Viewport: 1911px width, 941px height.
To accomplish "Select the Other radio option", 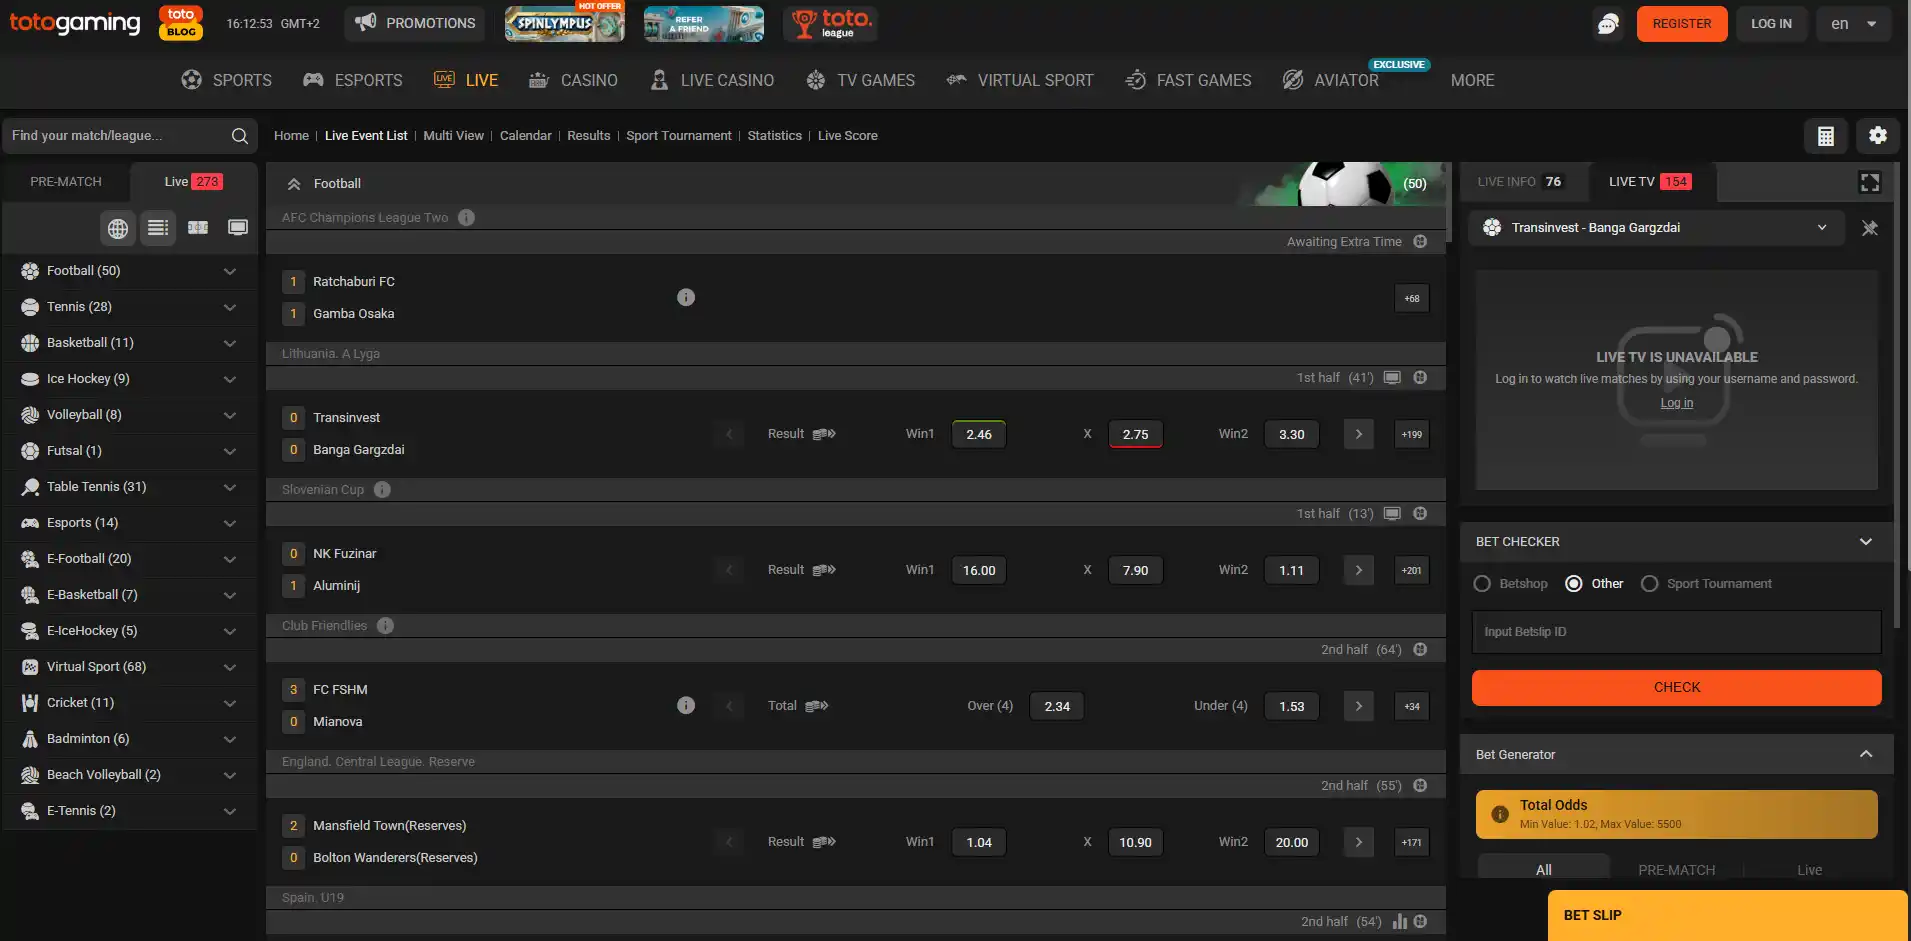I will [1574, 584].
